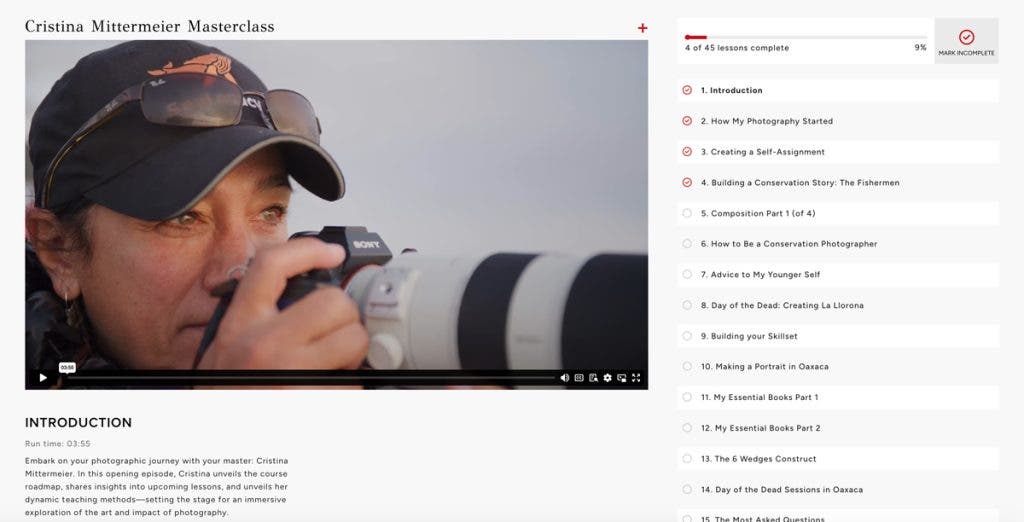Open the video transcript search icon

pos(593,378)
